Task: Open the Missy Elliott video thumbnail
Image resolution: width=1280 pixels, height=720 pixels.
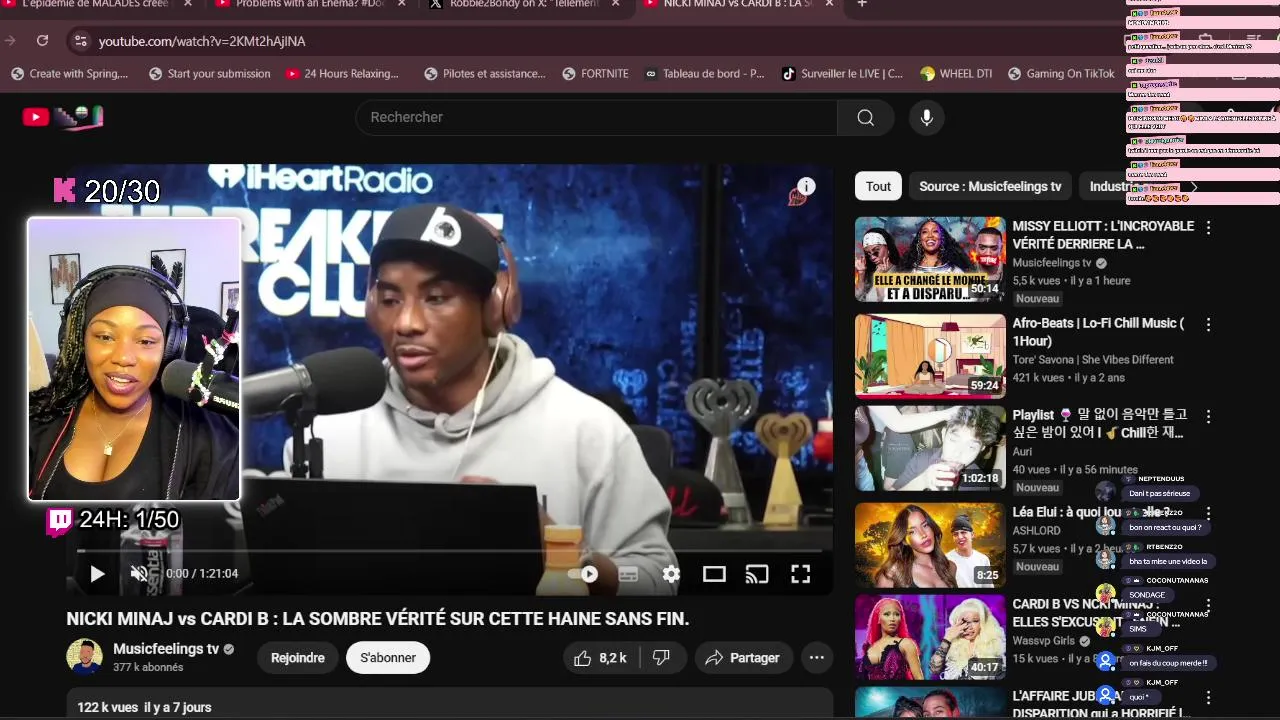Action: (930, 259)
